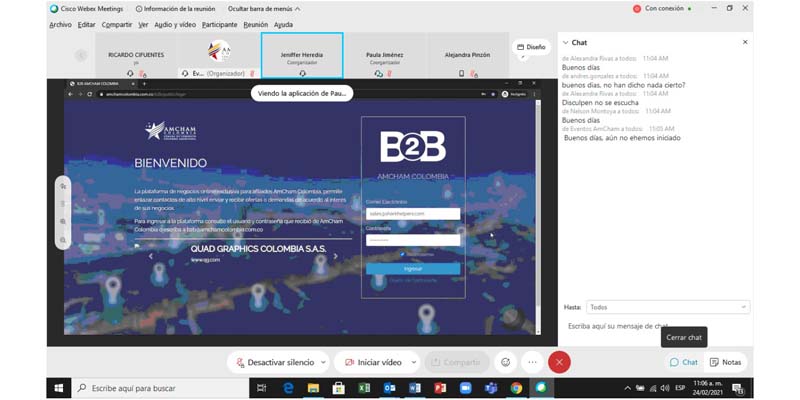Open the Audio y vídeo menu
Viewport: 800px width, 400px height.
pos(175,24)
